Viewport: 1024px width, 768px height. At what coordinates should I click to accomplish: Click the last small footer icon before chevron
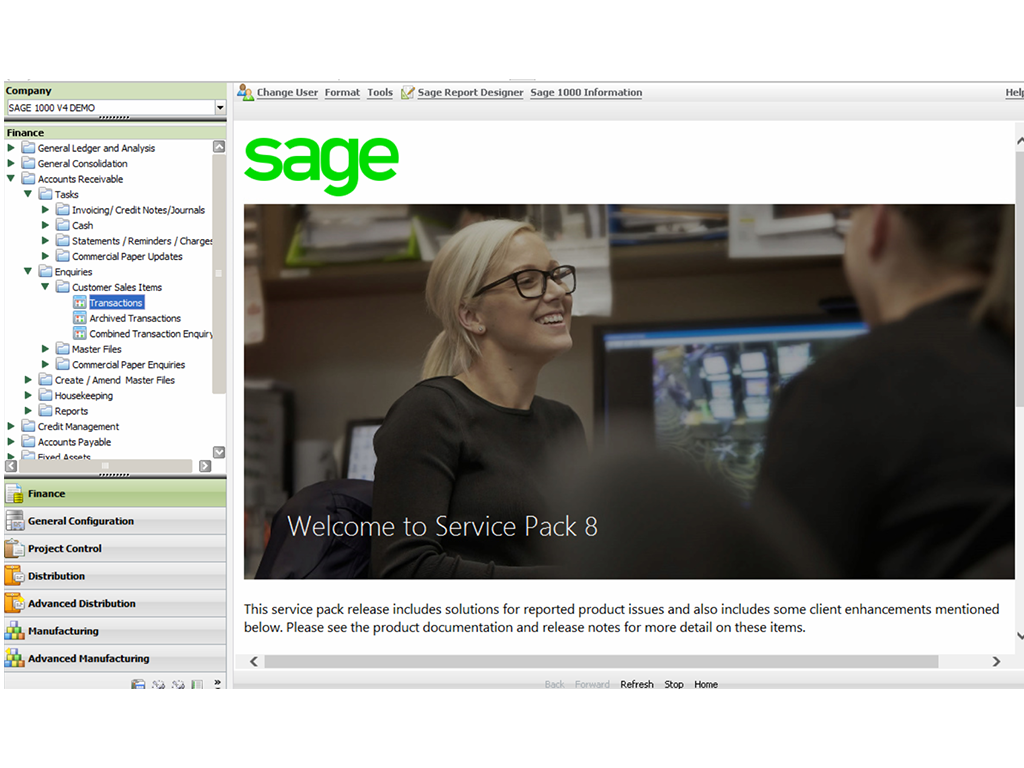click(197, 684)
